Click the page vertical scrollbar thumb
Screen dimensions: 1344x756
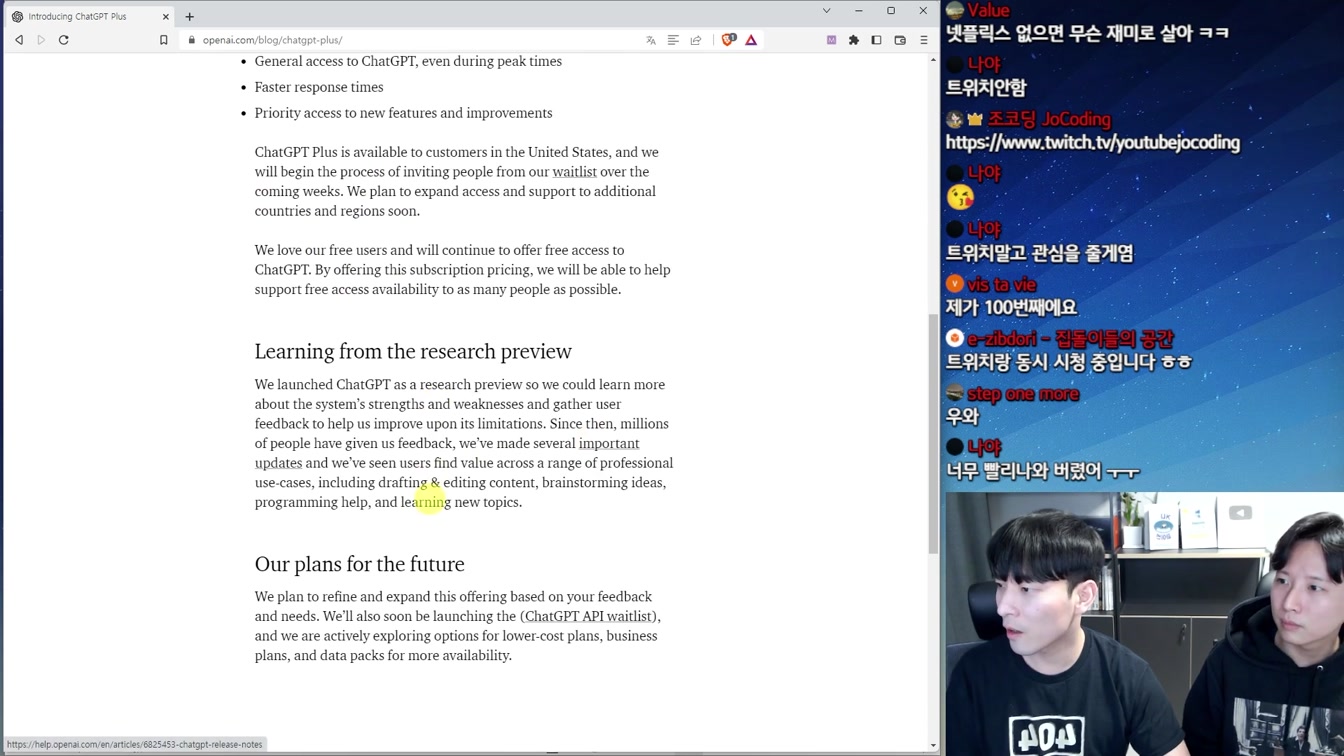(933, 433)
